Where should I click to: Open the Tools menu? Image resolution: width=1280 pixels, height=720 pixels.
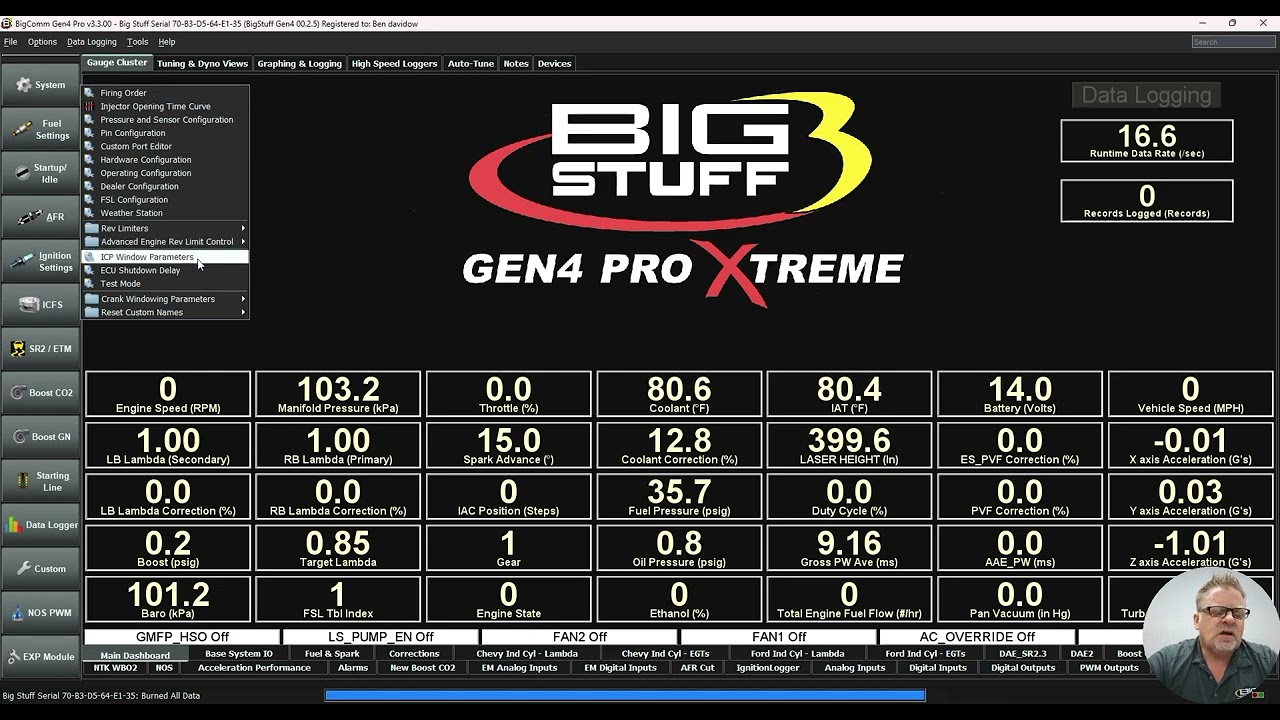(138, 42)
